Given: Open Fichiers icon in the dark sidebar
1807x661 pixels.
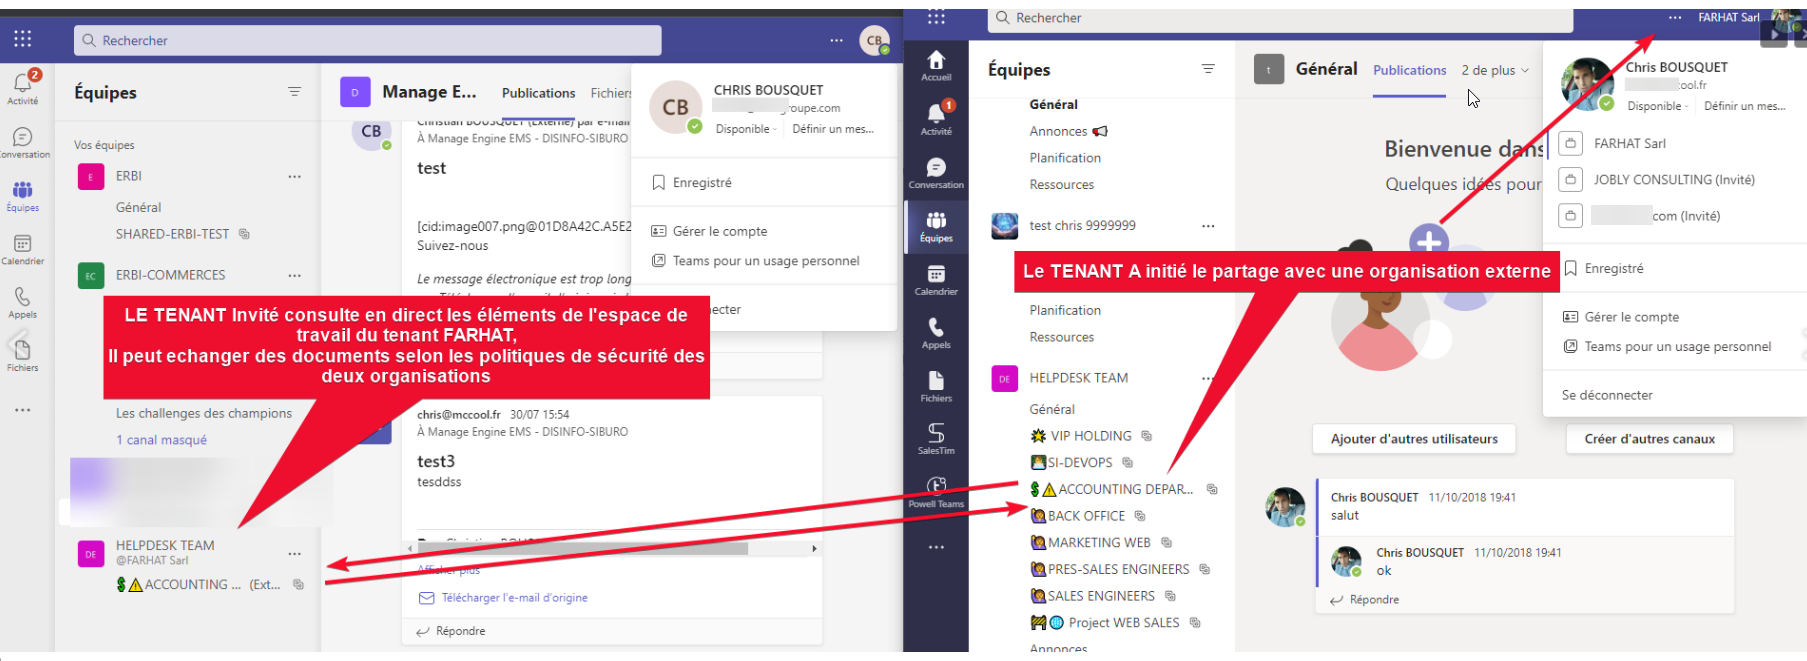Looking at the screenshot, I should tap(936, 385).
